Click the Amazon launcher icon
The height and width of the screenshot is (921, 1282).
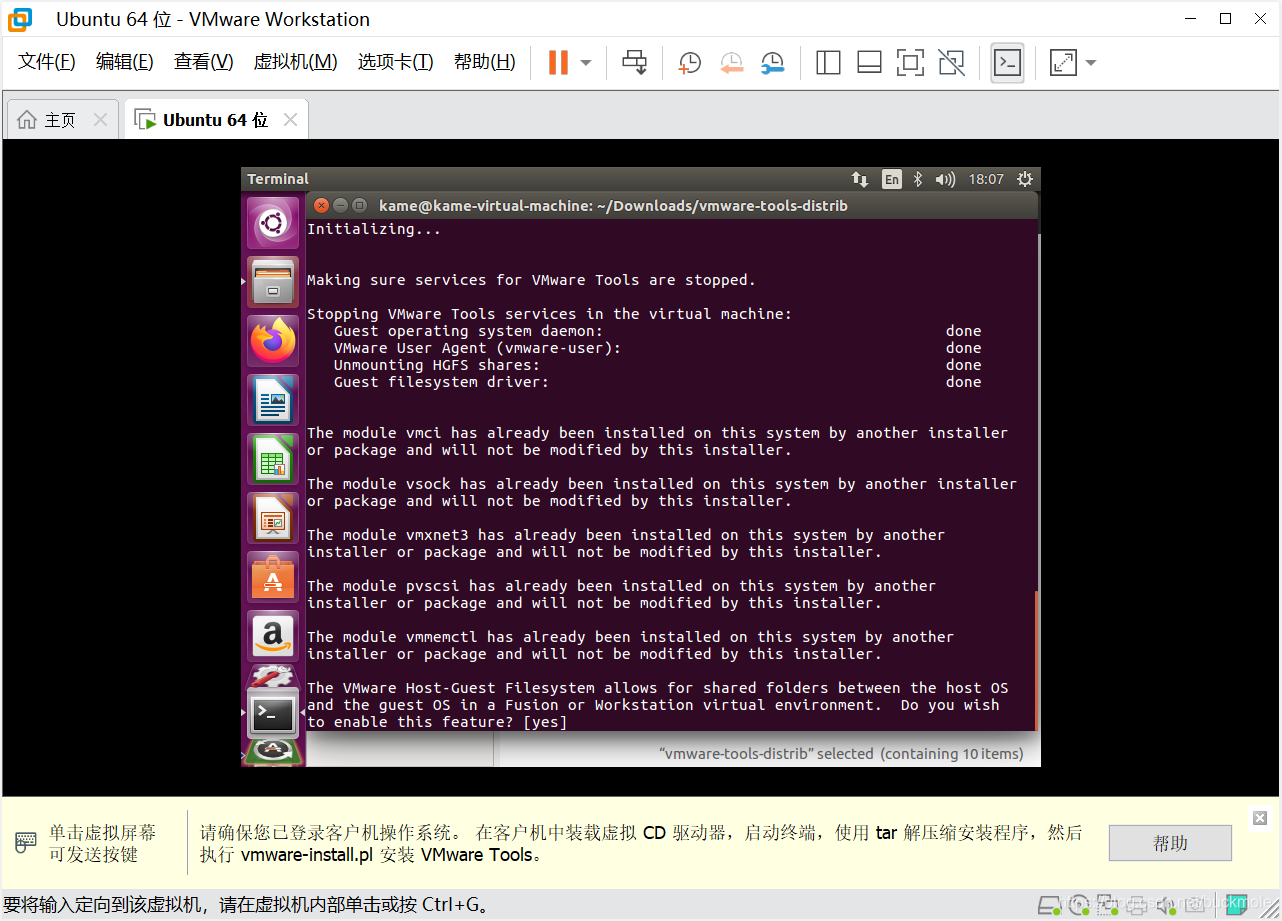click(273, 636)
